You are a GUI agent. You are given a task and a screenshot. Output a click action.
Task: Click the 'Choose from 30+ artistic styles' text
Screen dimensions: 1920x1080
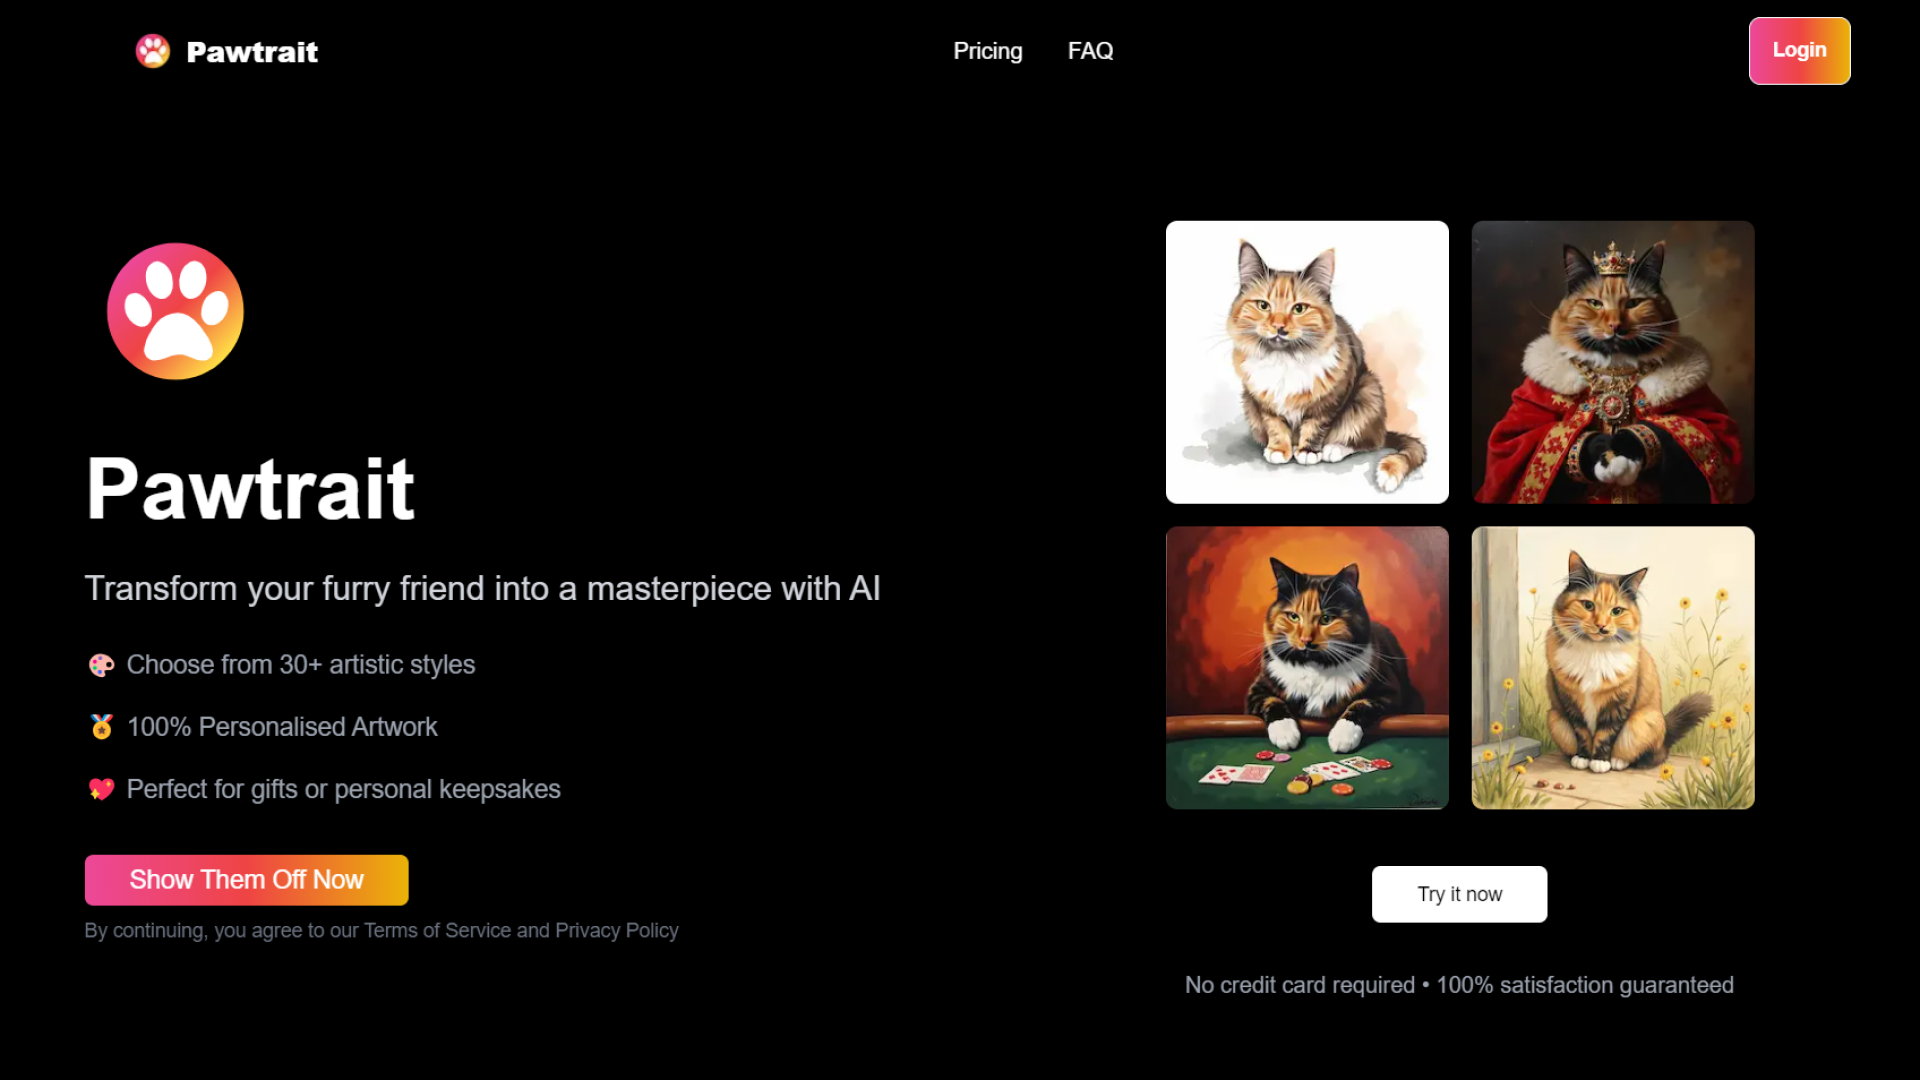(301, 665)
